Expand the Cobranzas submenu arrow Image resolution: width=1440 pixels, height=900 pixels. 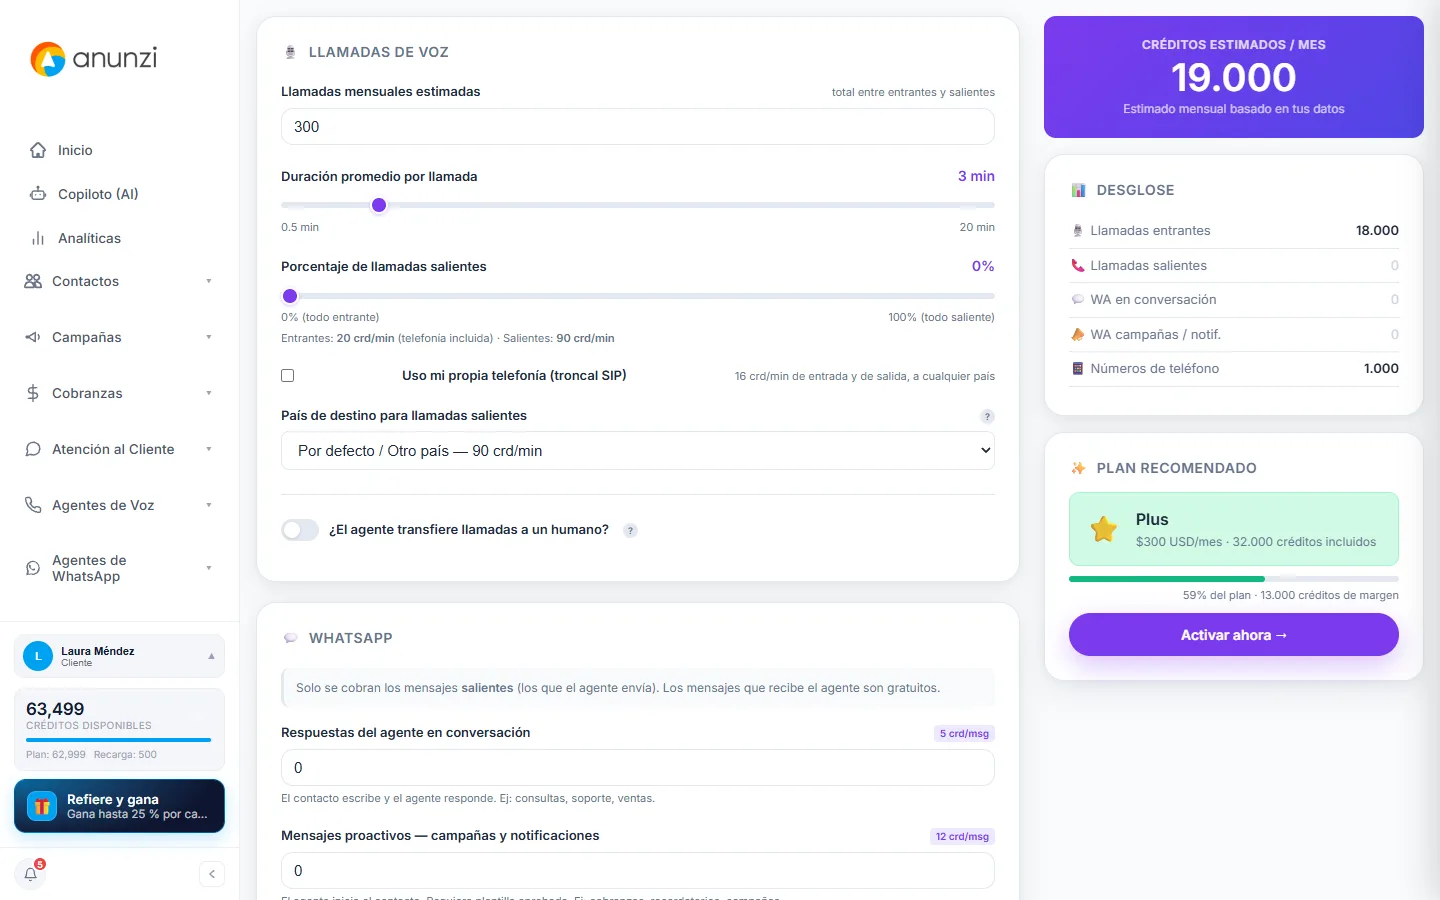209,393
